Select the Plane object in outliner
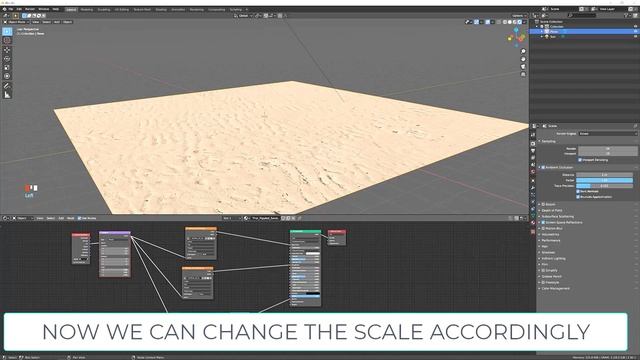Screen dimensions: 640x360 click(554, 31)
